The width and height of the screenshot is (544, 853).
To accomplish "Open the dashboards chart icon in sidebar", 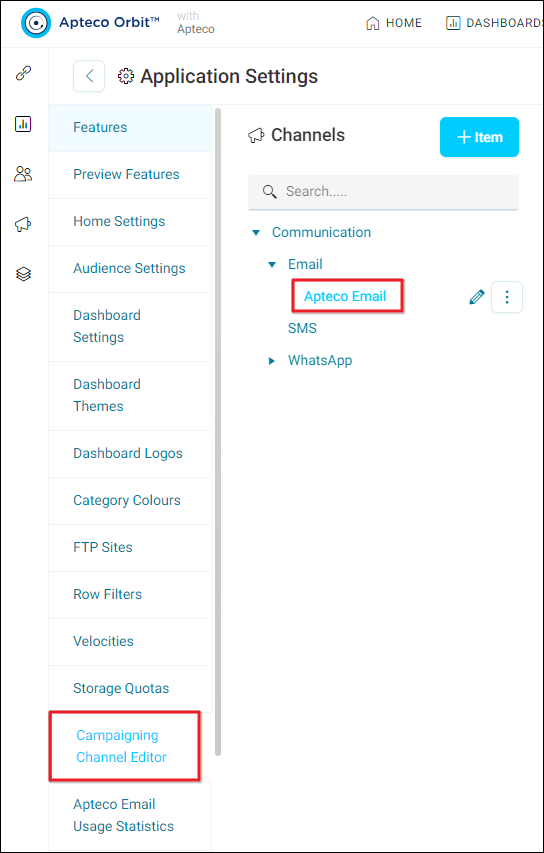I will (23, 124).
